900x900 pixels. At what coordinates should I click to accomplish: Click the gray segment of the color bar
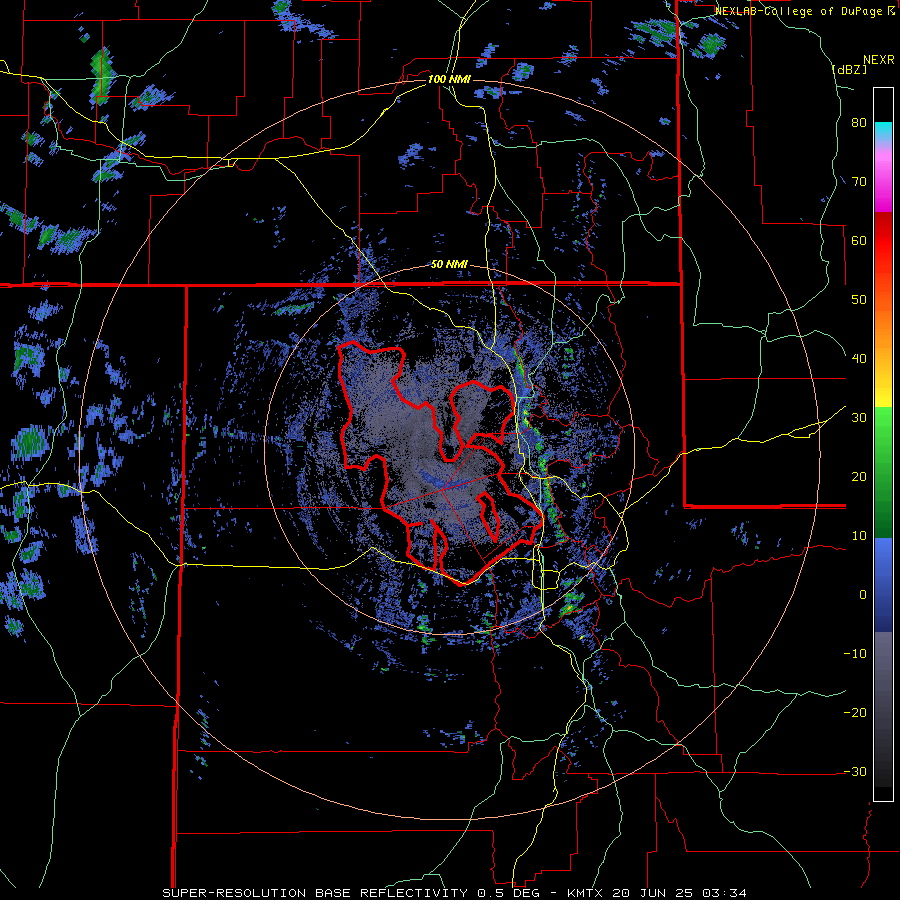pos(883,709)
